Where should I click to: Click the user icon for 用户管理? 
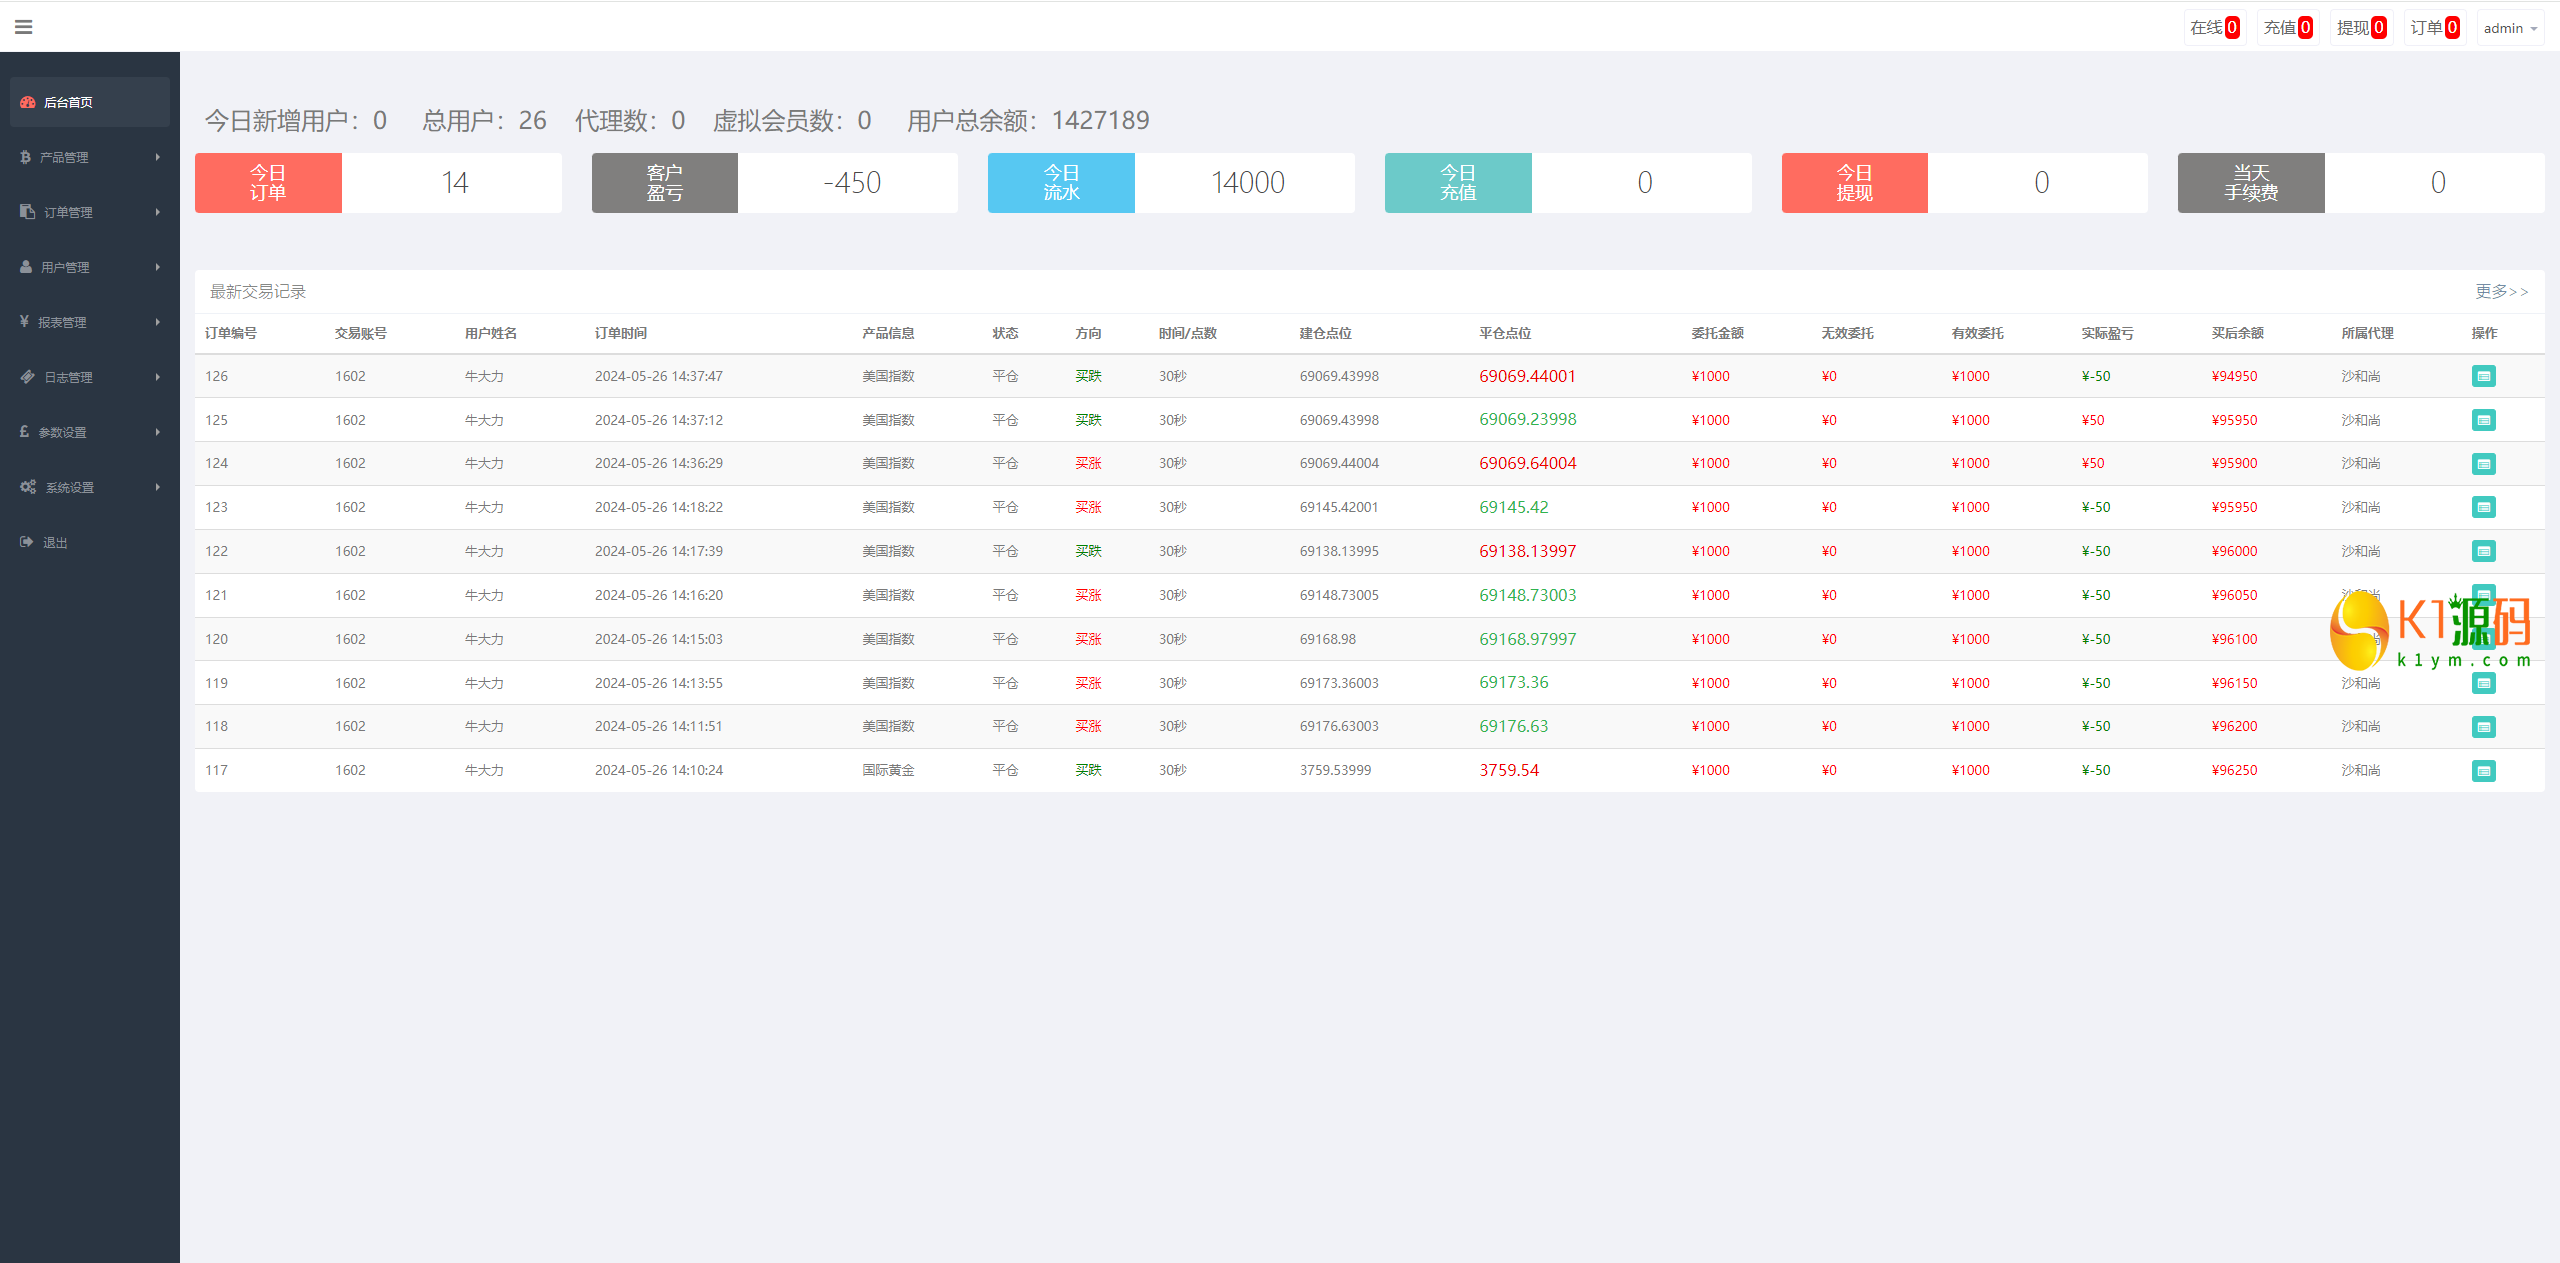[26, 267]
